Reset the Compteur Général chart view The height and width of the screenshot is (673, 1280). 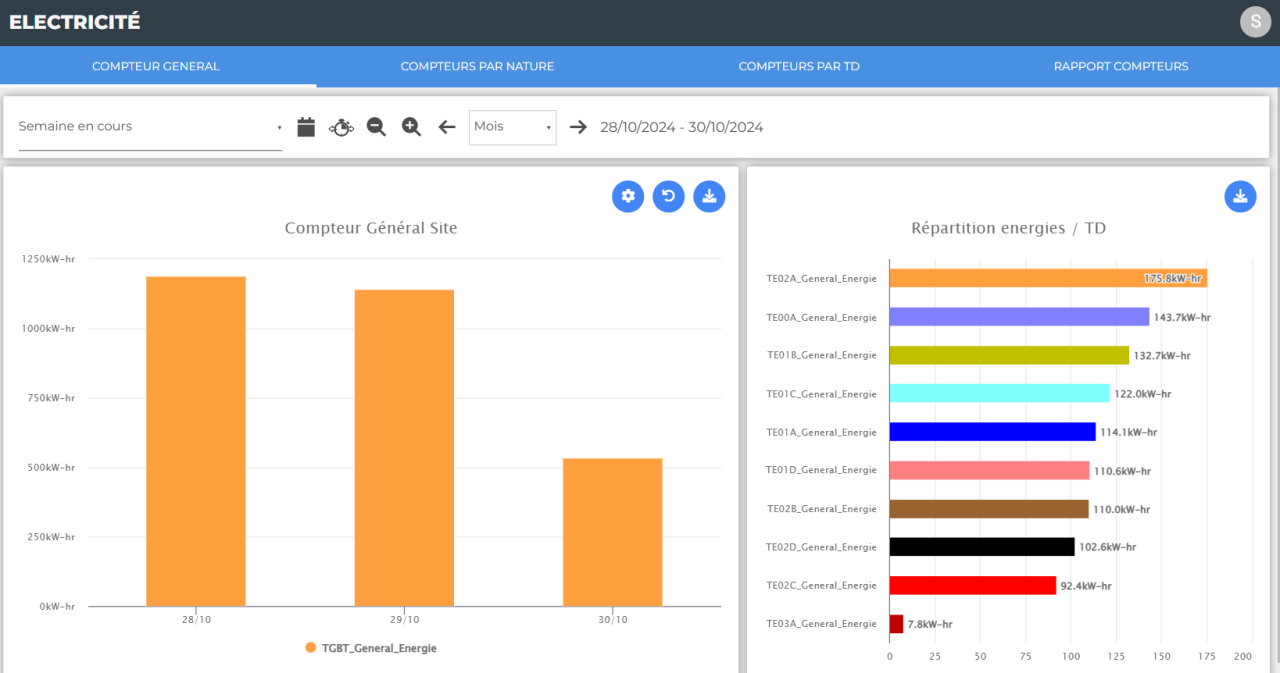click(x=669, y=196)
